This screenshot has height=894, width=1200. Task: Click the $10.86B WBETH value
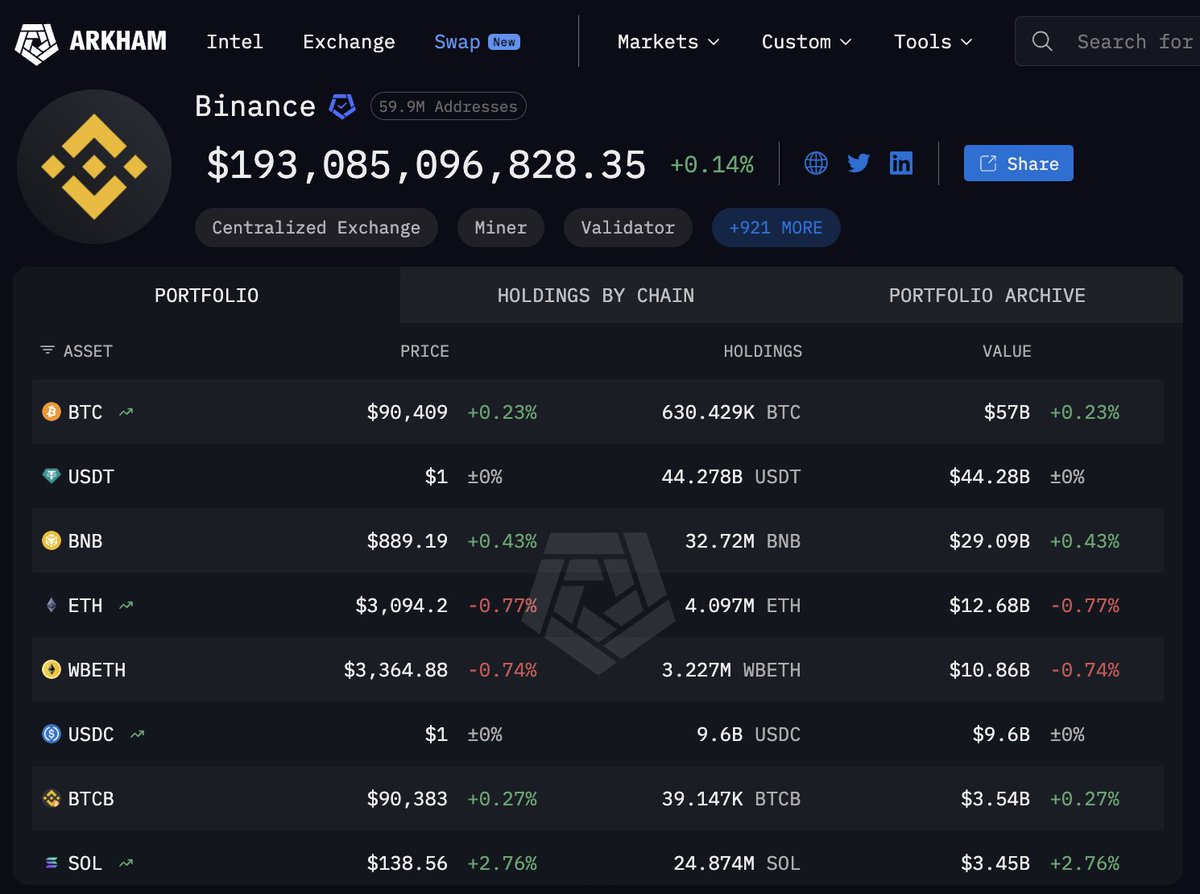990,669
